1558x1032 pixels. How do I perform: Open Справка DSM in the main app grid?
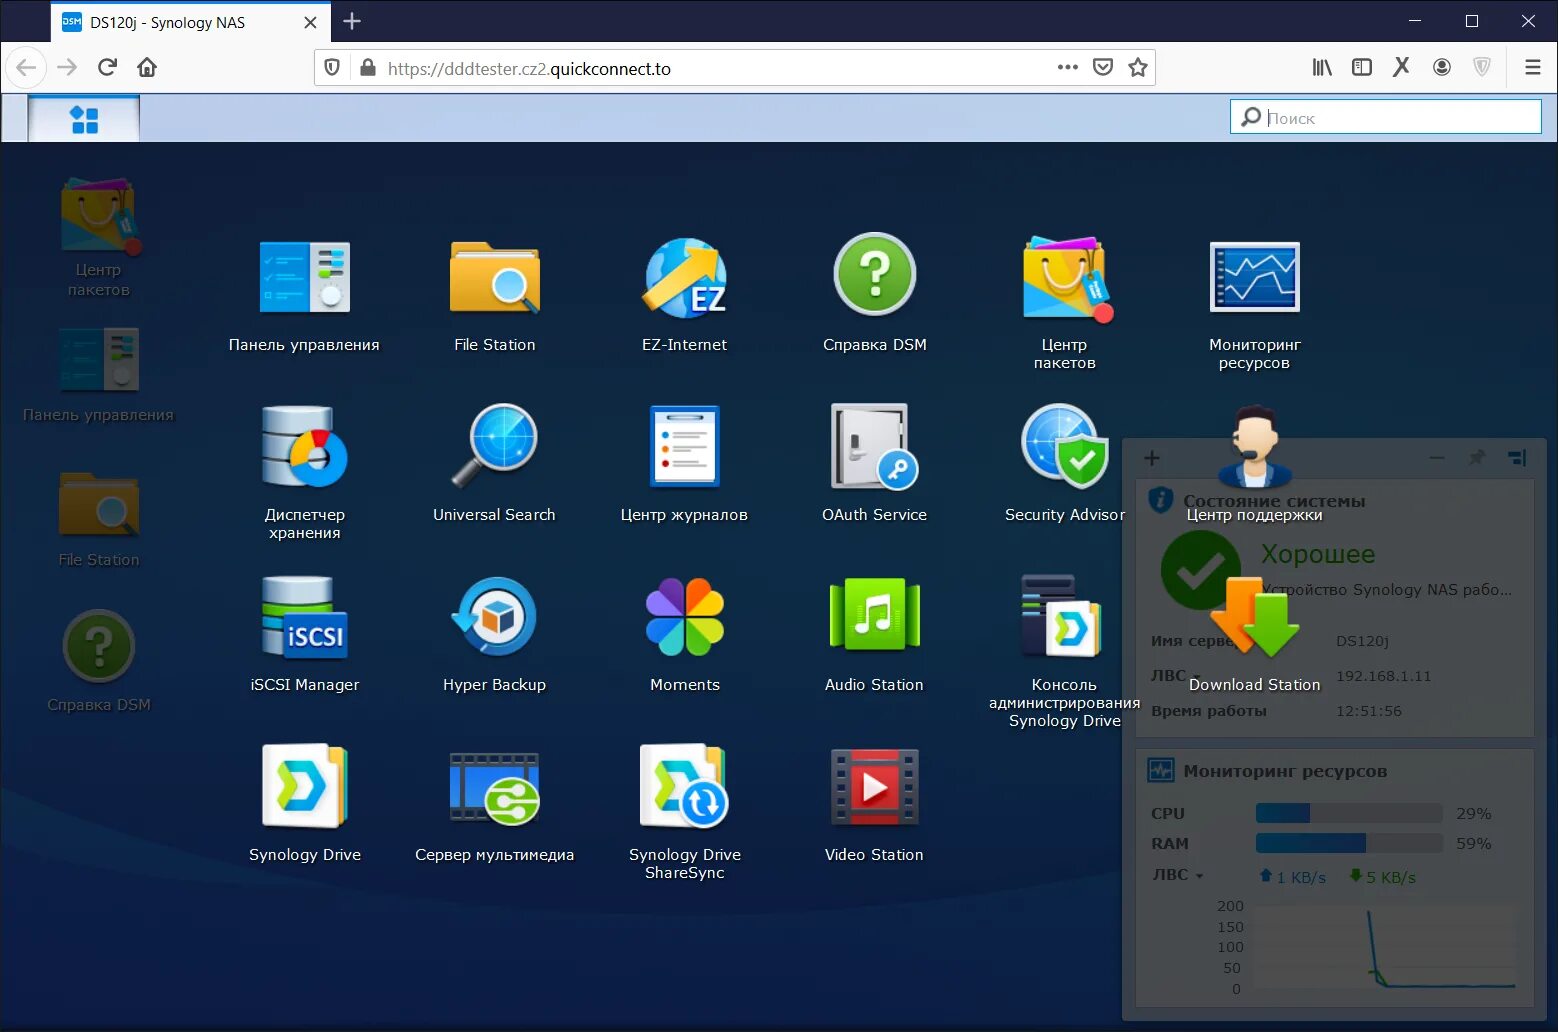coord(875,275)
